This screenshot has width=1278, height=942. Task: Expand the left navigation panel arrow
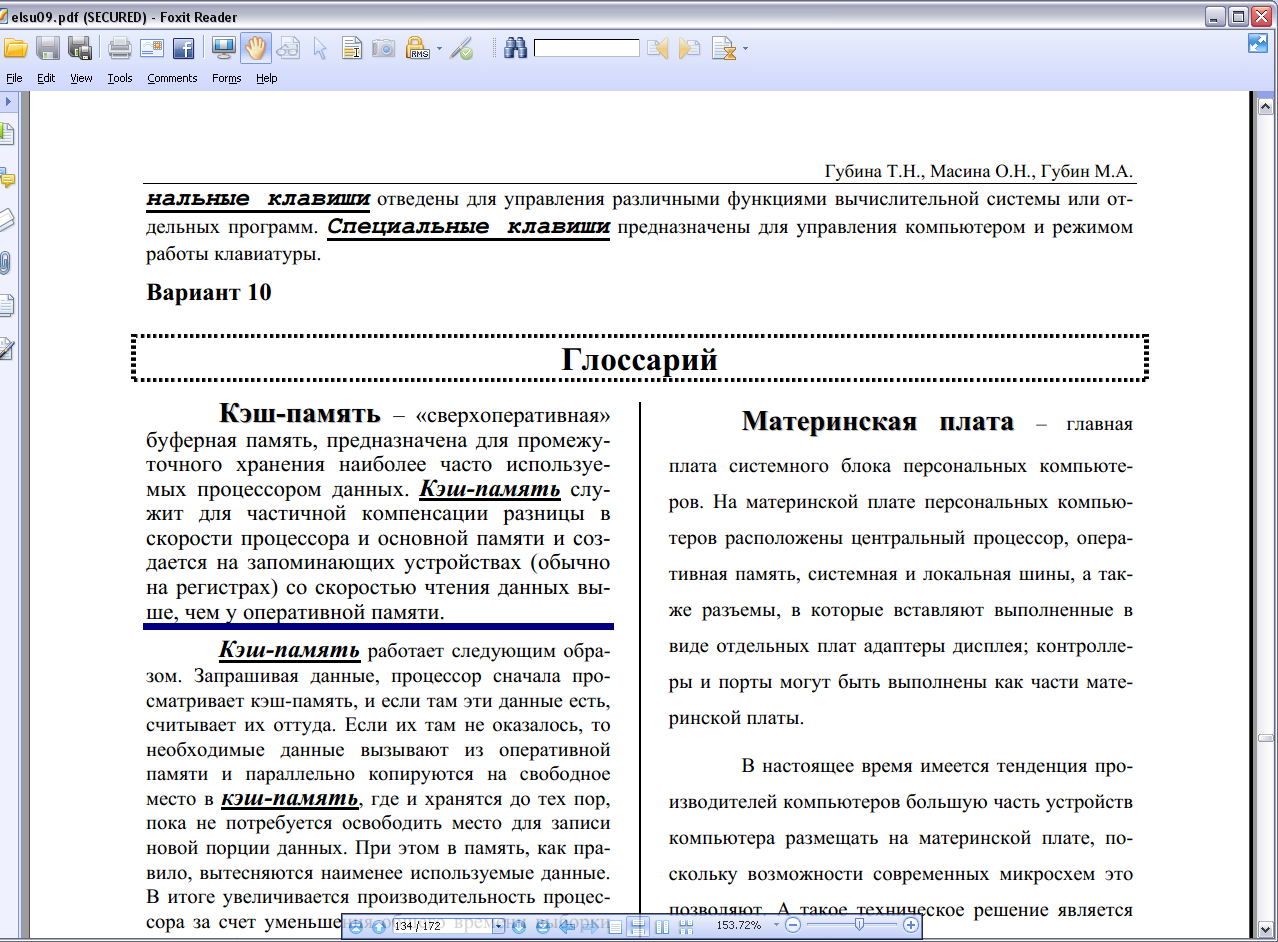pos(7,102)
